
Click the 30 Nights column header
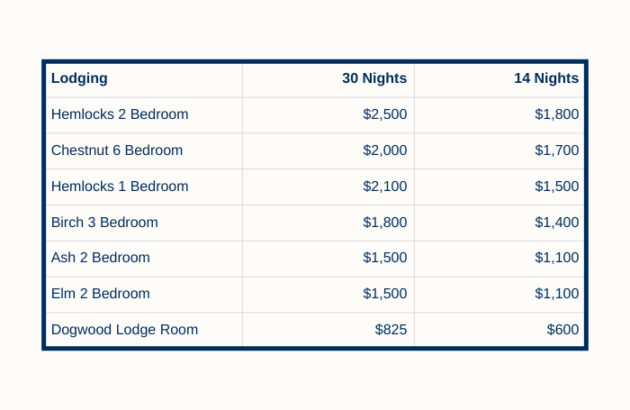click(374, 78)
